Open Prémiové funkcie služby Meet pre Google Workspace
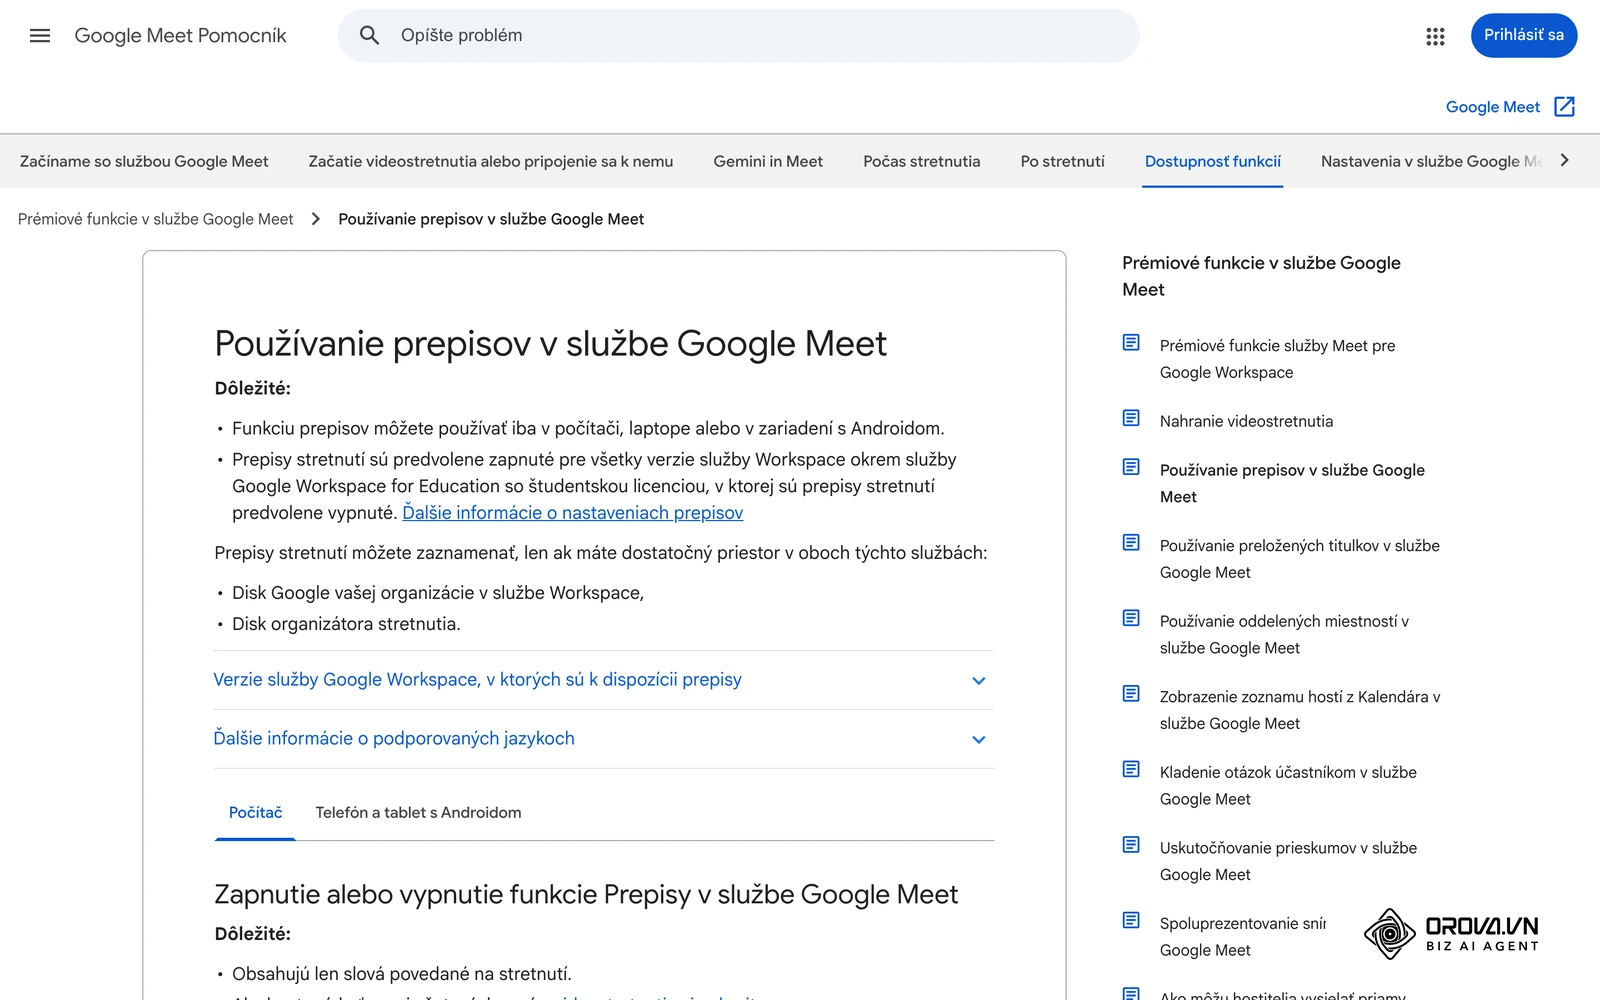The height and width of the screenshot is (1000, 1600). coord(1277,359)
